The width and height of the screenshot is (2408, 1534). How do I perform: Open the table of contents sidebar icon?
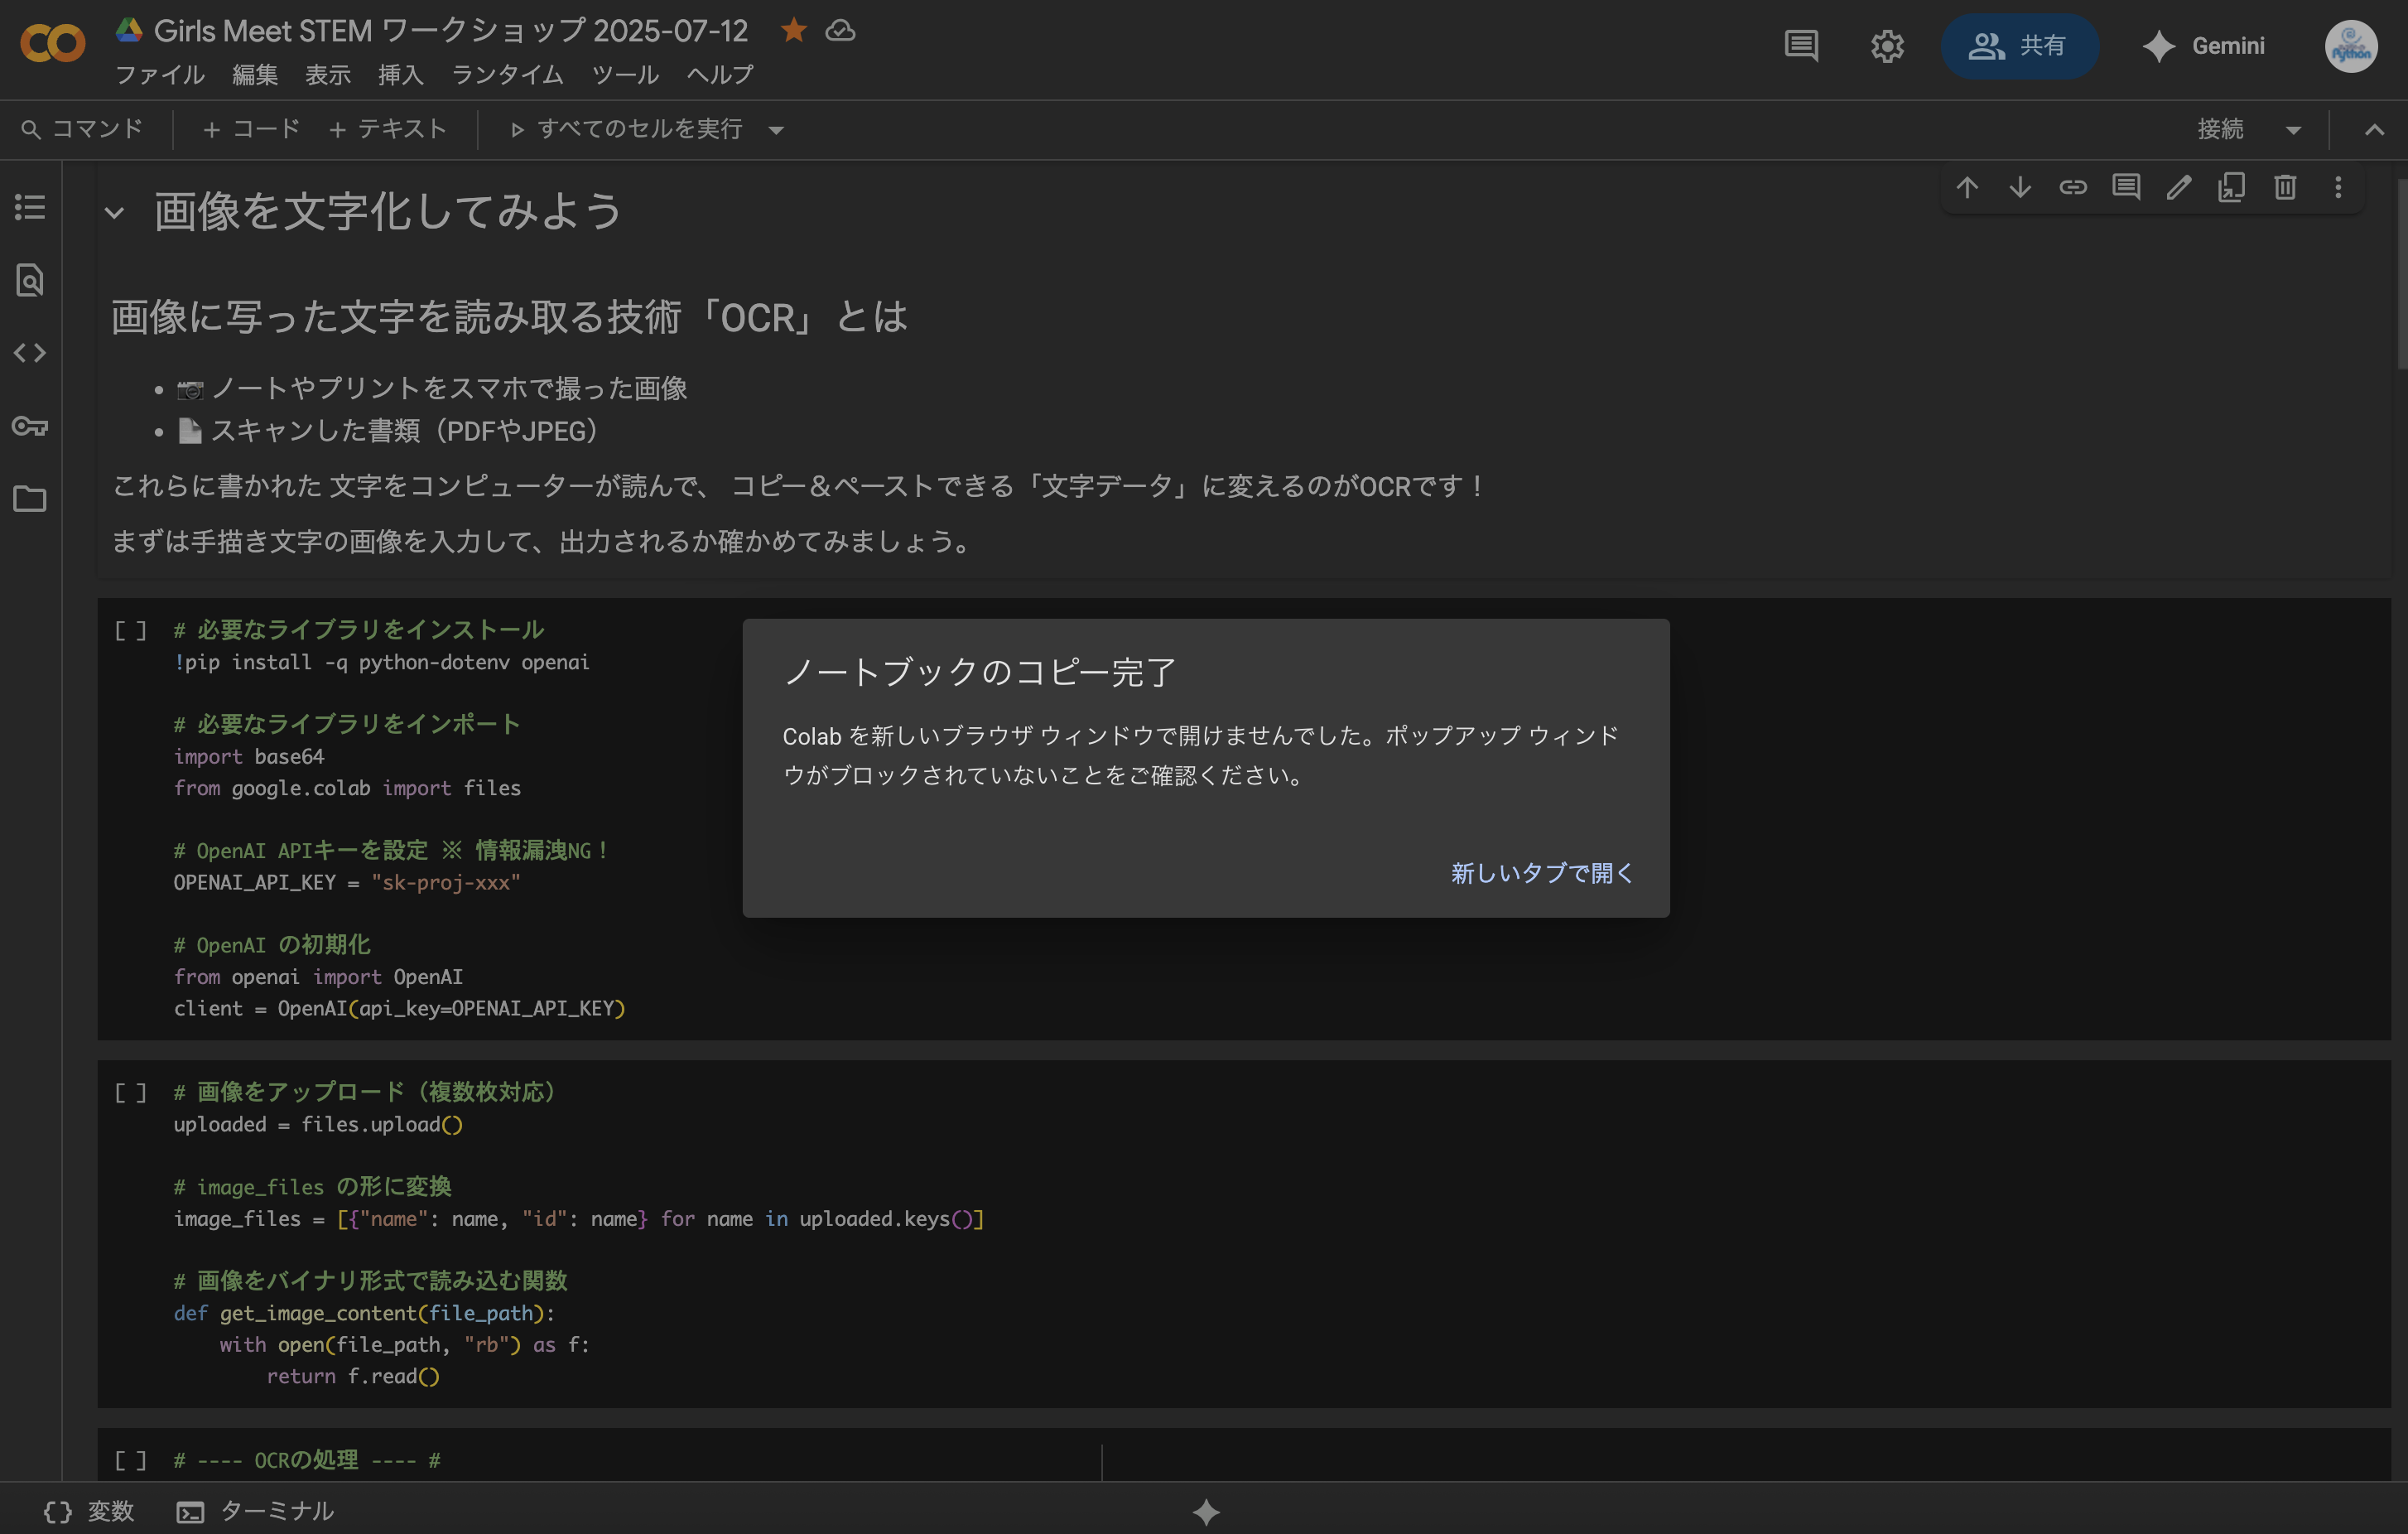(x=30, y=208)
